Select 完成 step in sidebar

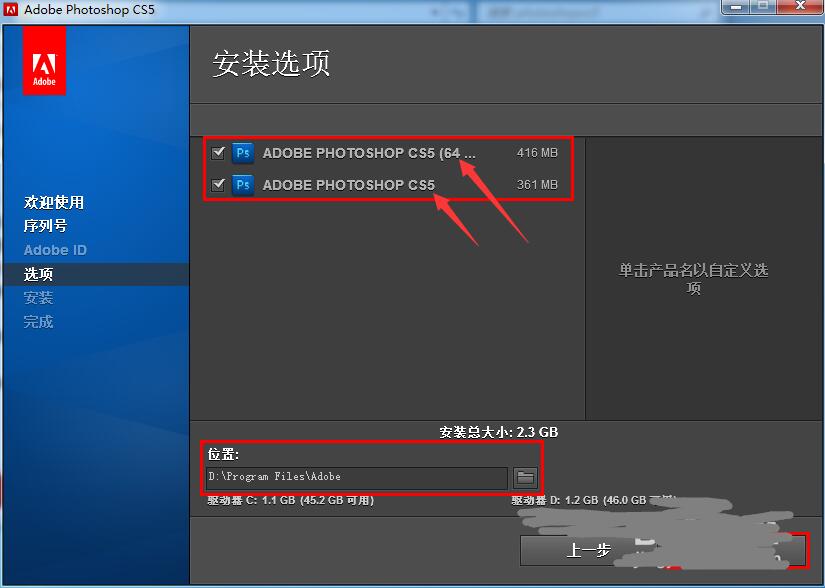[38, 322]
